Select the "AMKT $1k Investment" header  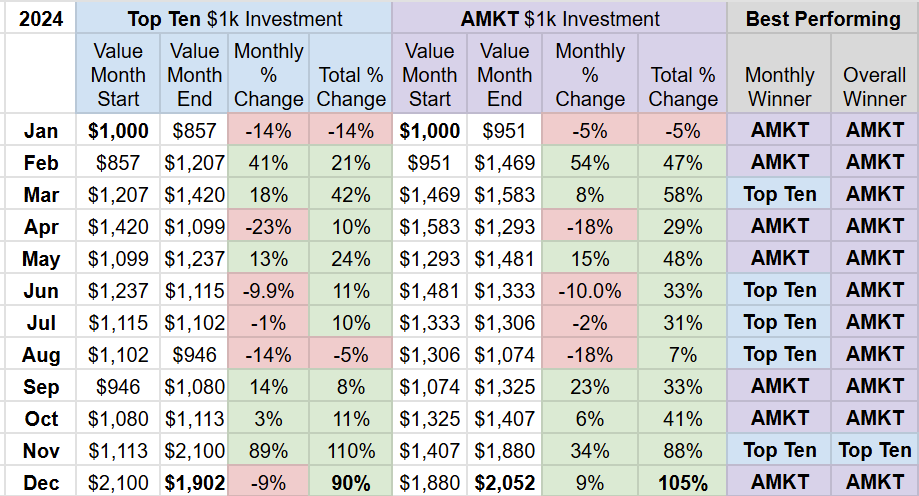pos(559,19)
